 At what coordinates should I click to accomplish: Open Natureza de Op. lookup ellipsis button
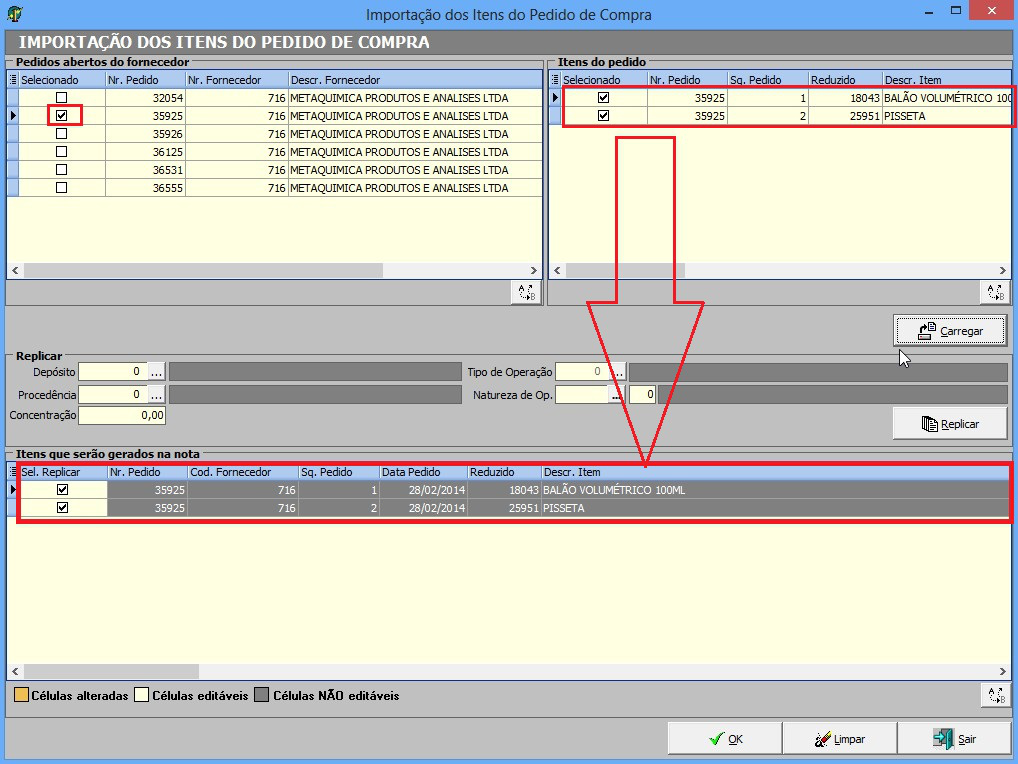coord(616,395)
